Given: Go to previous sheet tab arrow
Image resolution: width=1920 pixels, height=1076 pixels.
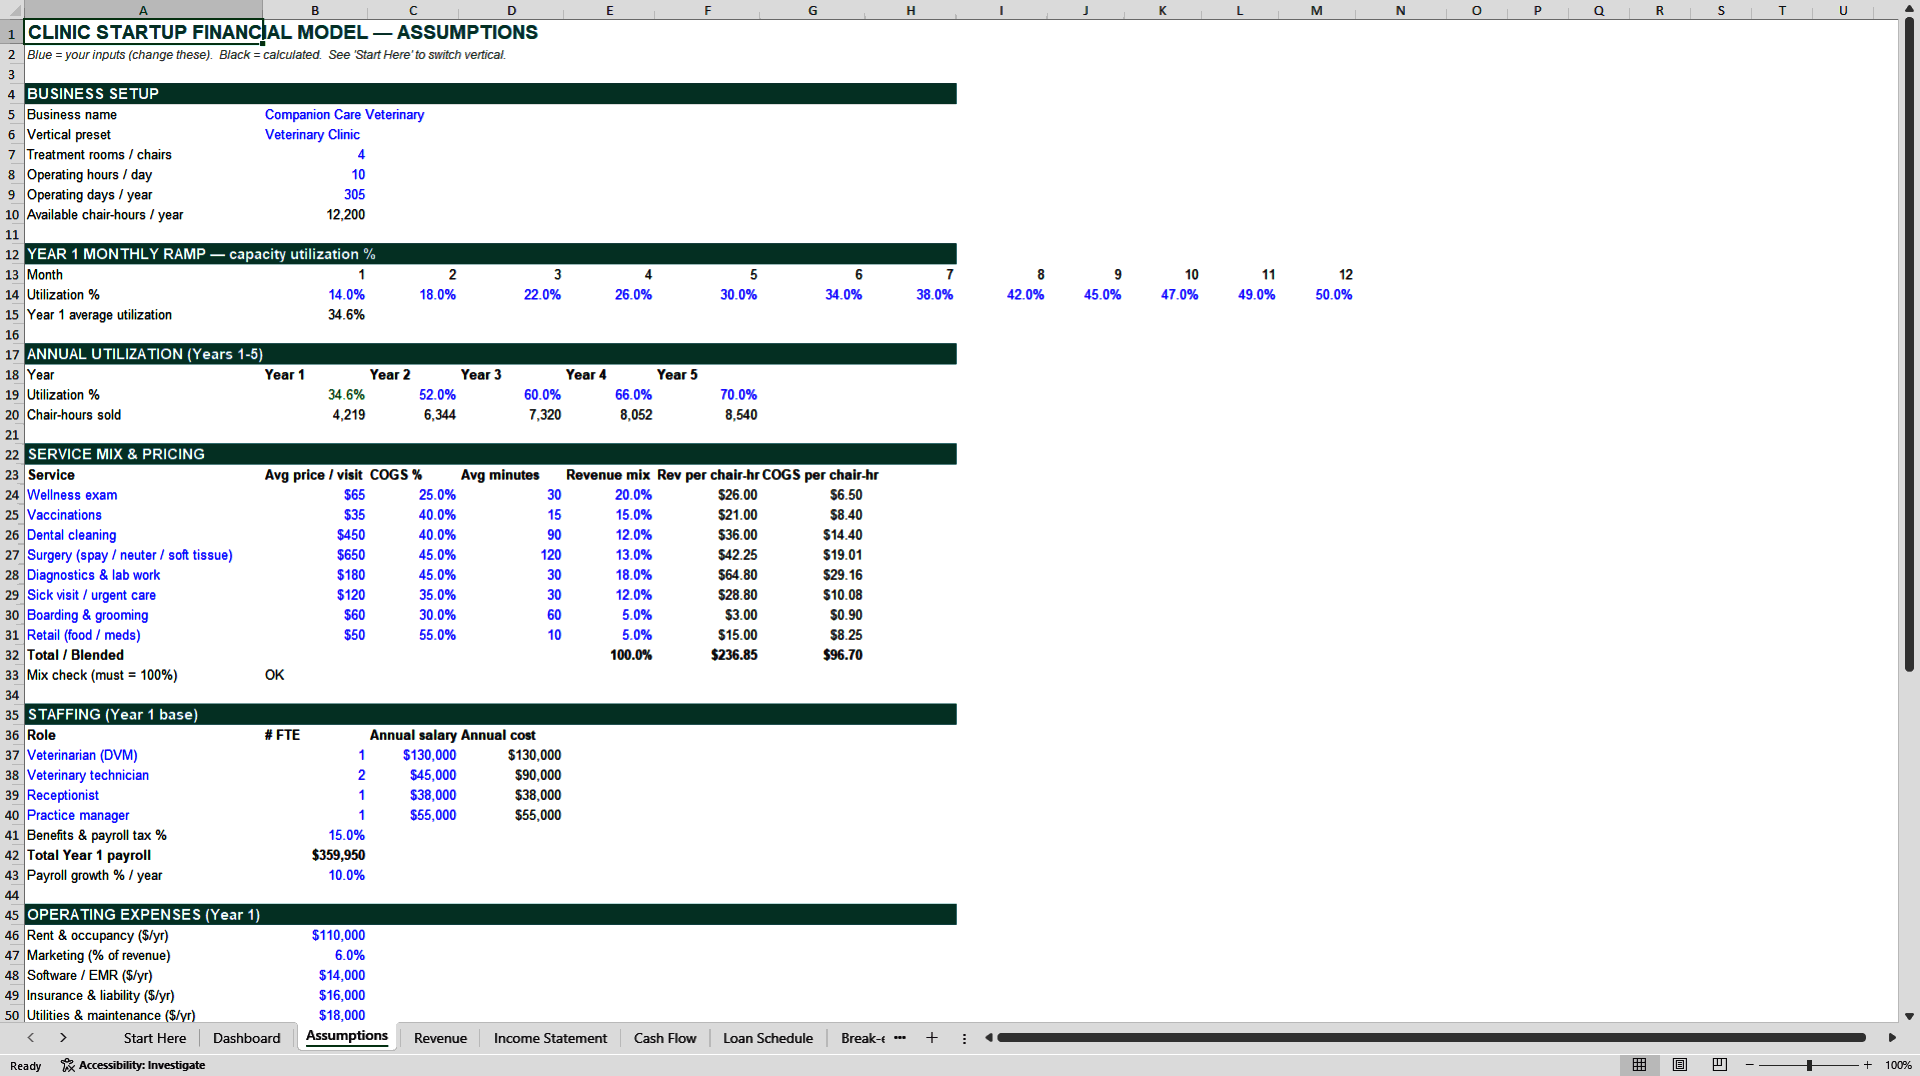Looking at the screenshot, I should [x=31, y=1038].
